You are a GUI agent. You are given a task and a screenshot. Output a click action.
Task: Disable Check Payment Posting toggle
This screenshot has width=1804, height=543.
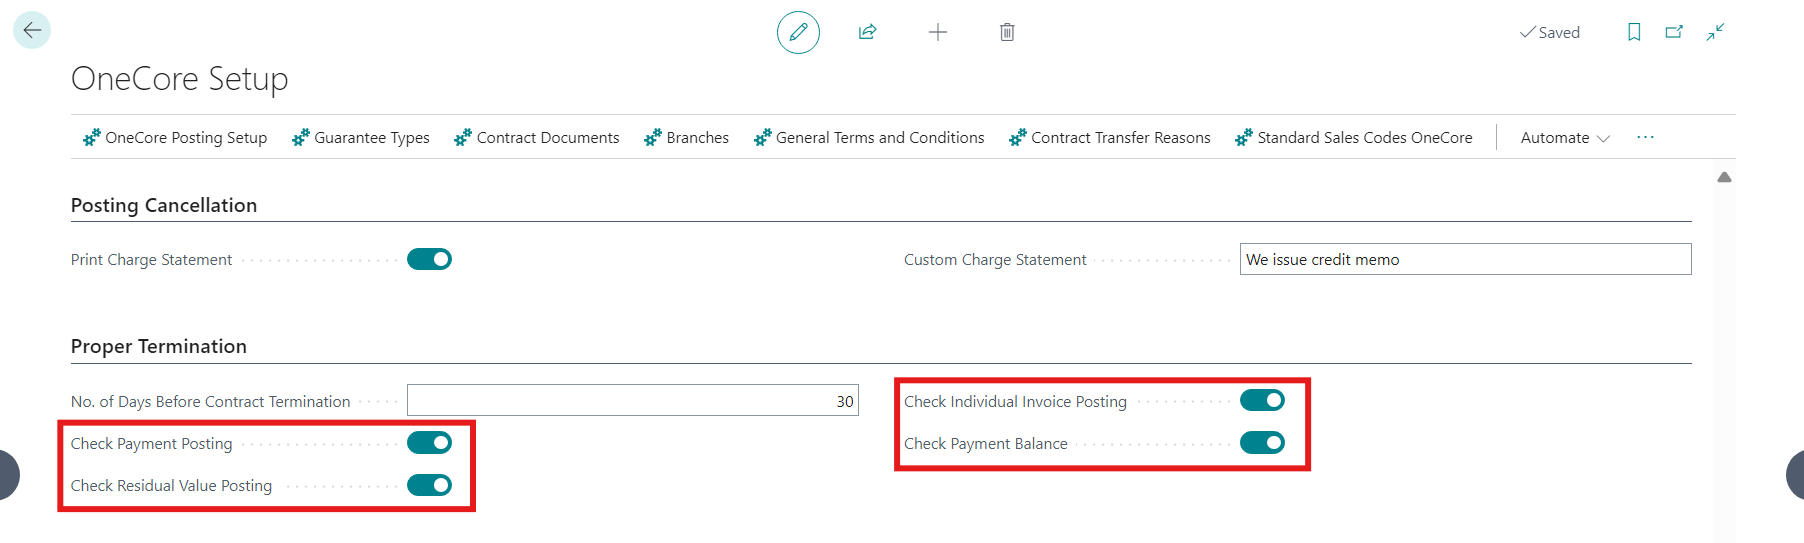[x=429, y=443]
